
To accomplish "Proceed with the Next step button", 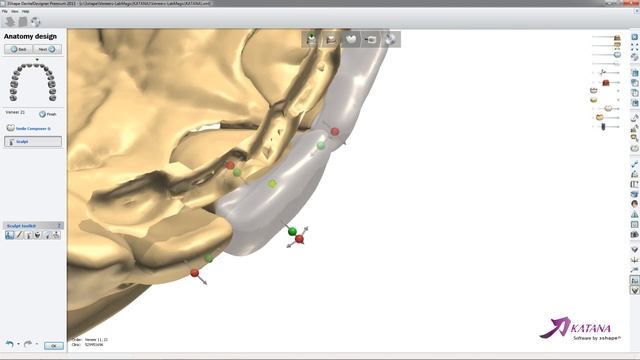I will [x=47, y=49].
